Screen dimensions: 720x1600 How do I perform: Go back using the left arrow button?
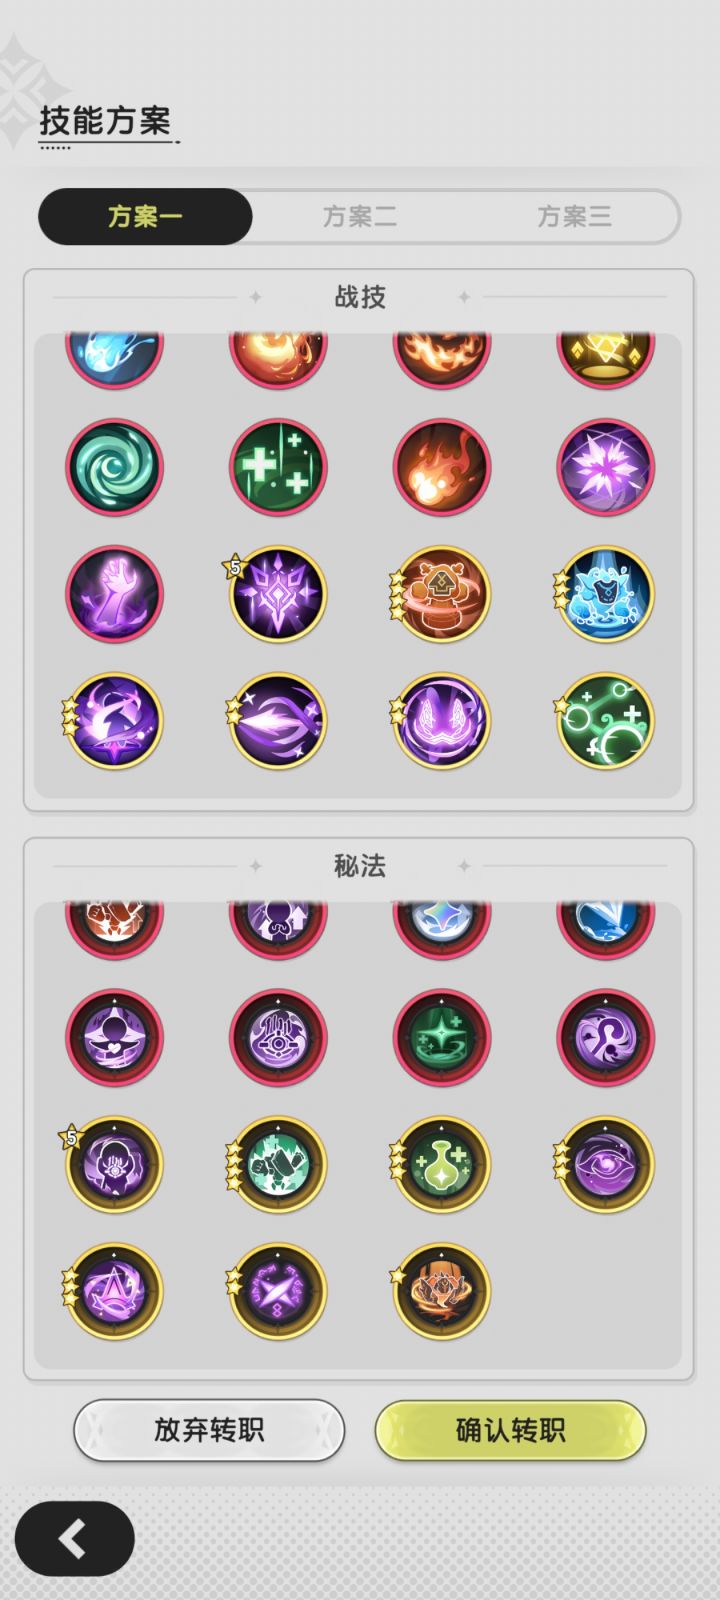click(x=74, y=1539)
